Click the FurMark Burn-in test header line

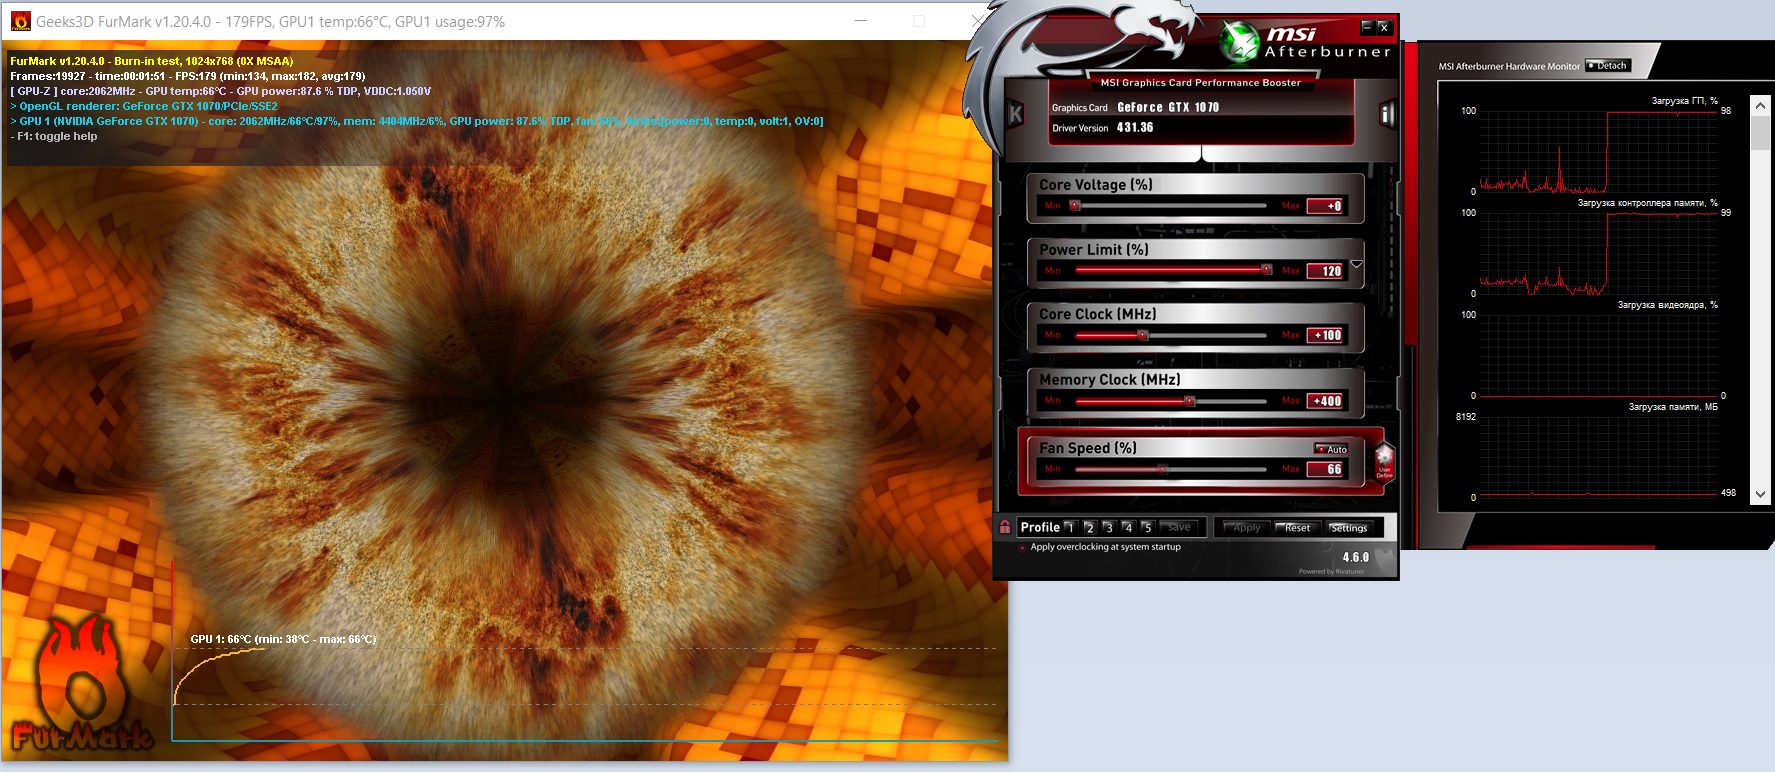tap(152, 61)
